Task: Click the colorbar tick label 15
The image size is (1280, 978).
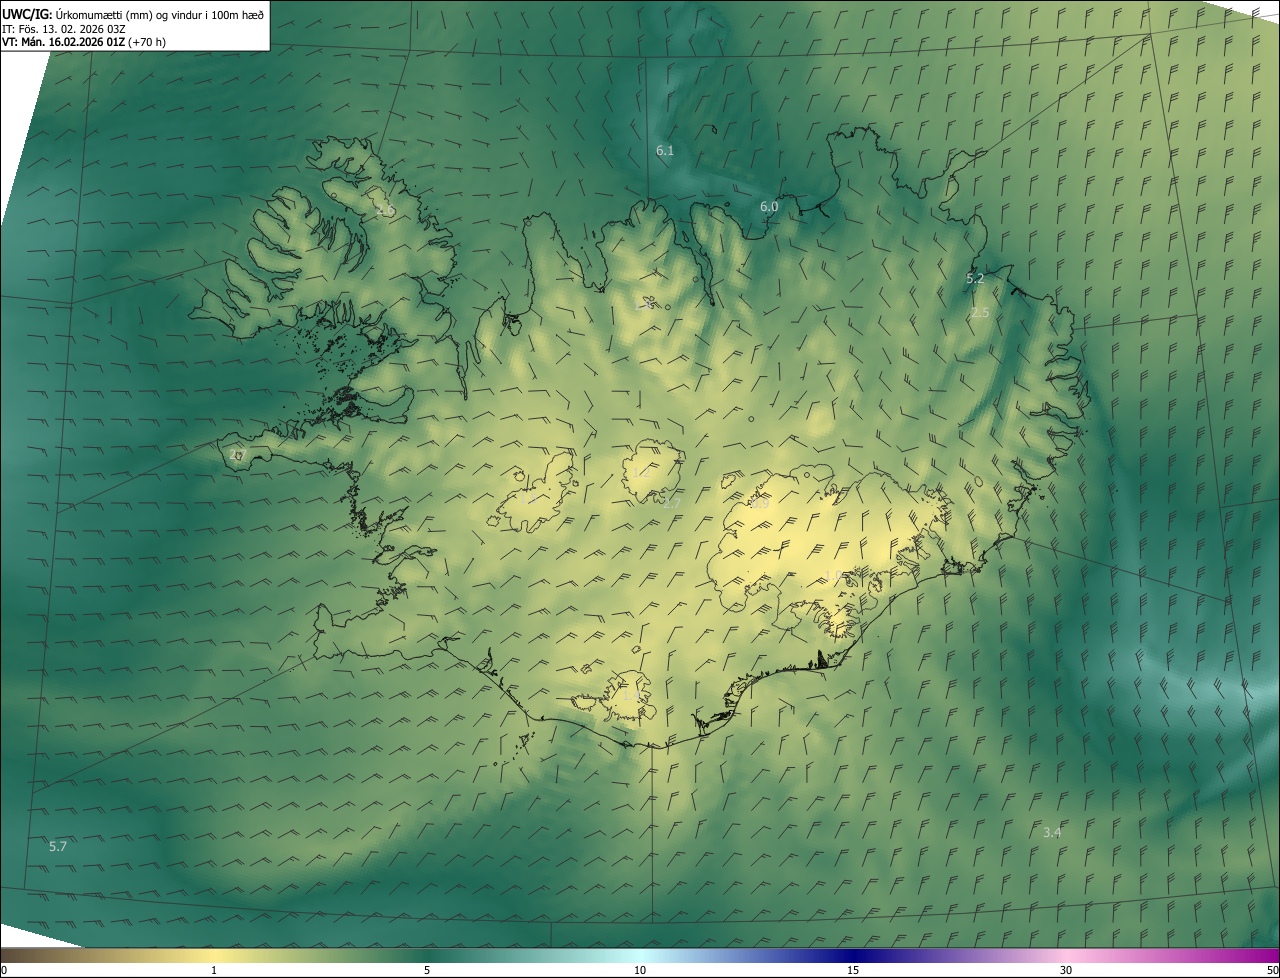Action: point(853,971)
